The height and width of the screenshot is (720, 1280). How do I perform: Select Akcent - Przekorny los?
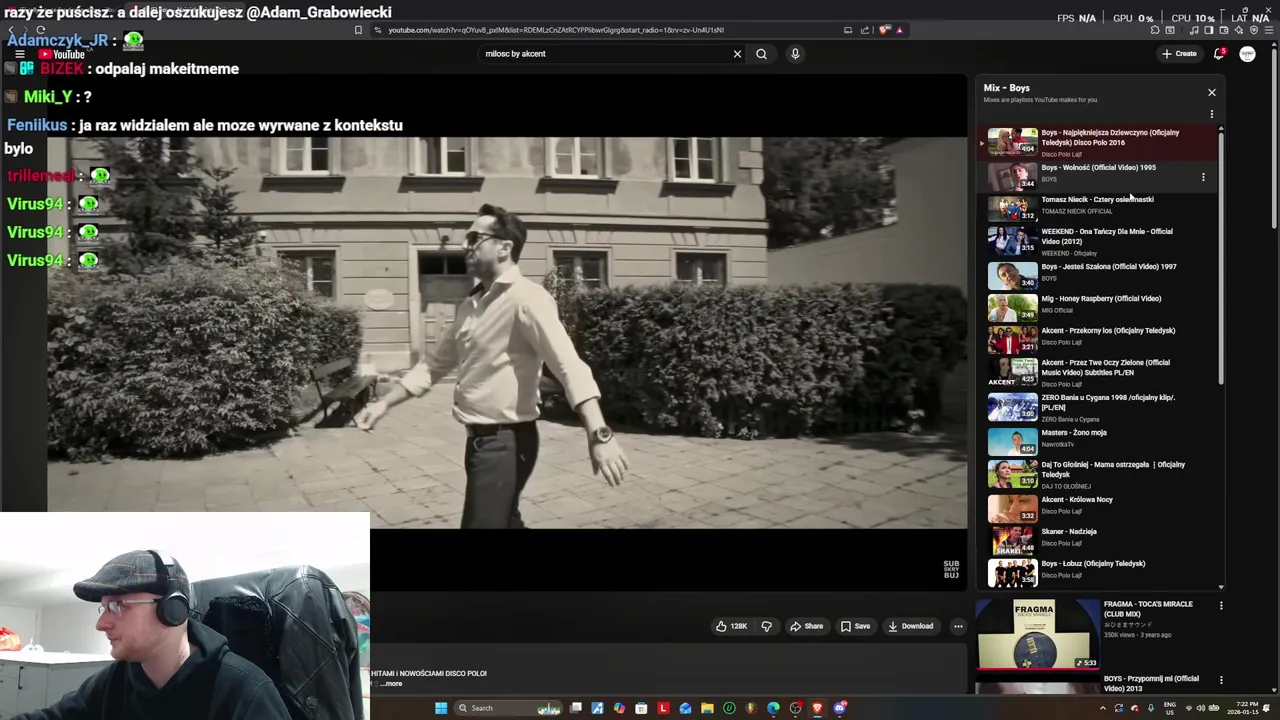[x=1097, y=338]
